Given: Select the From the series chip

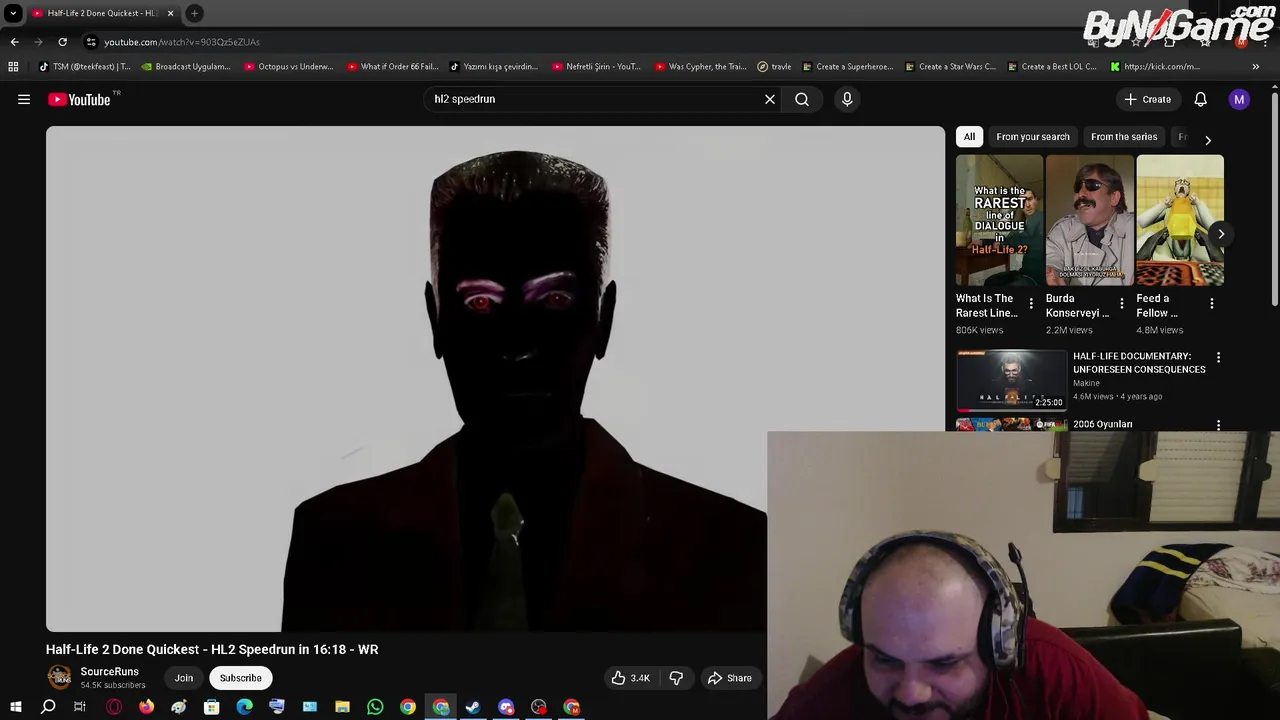Looking at the screenshot, I should [x=1124, y=137].
